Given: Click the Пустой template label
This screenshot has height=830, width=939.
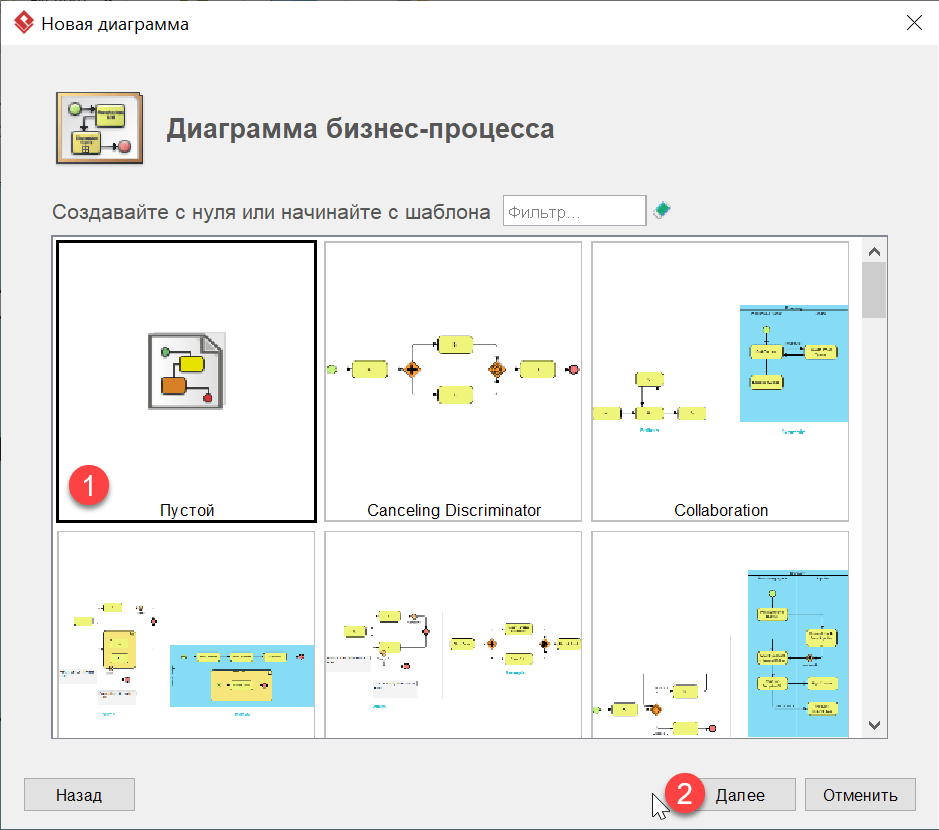Looking at the screenshot, I should pyautogui.click(x=187, y=510).
